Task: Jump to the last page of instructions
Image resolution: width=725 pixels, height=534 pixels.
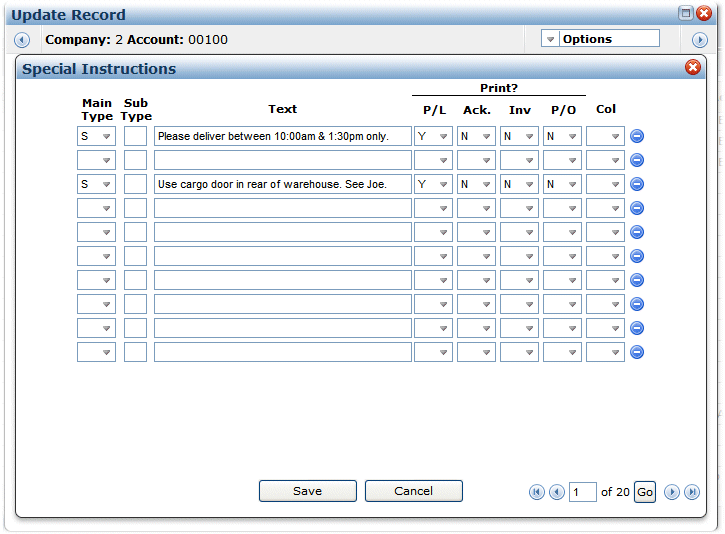Action: [691, 492]
